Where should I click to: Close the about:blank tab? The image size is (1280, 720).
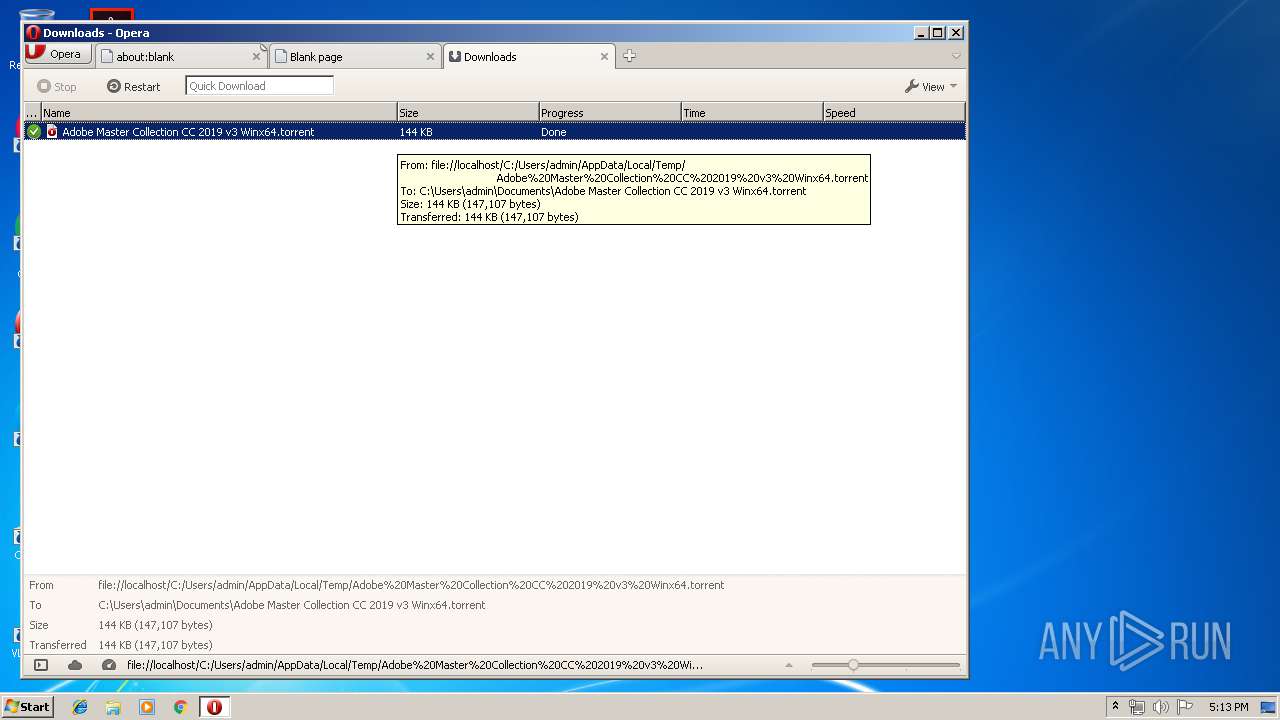[256, 57]
